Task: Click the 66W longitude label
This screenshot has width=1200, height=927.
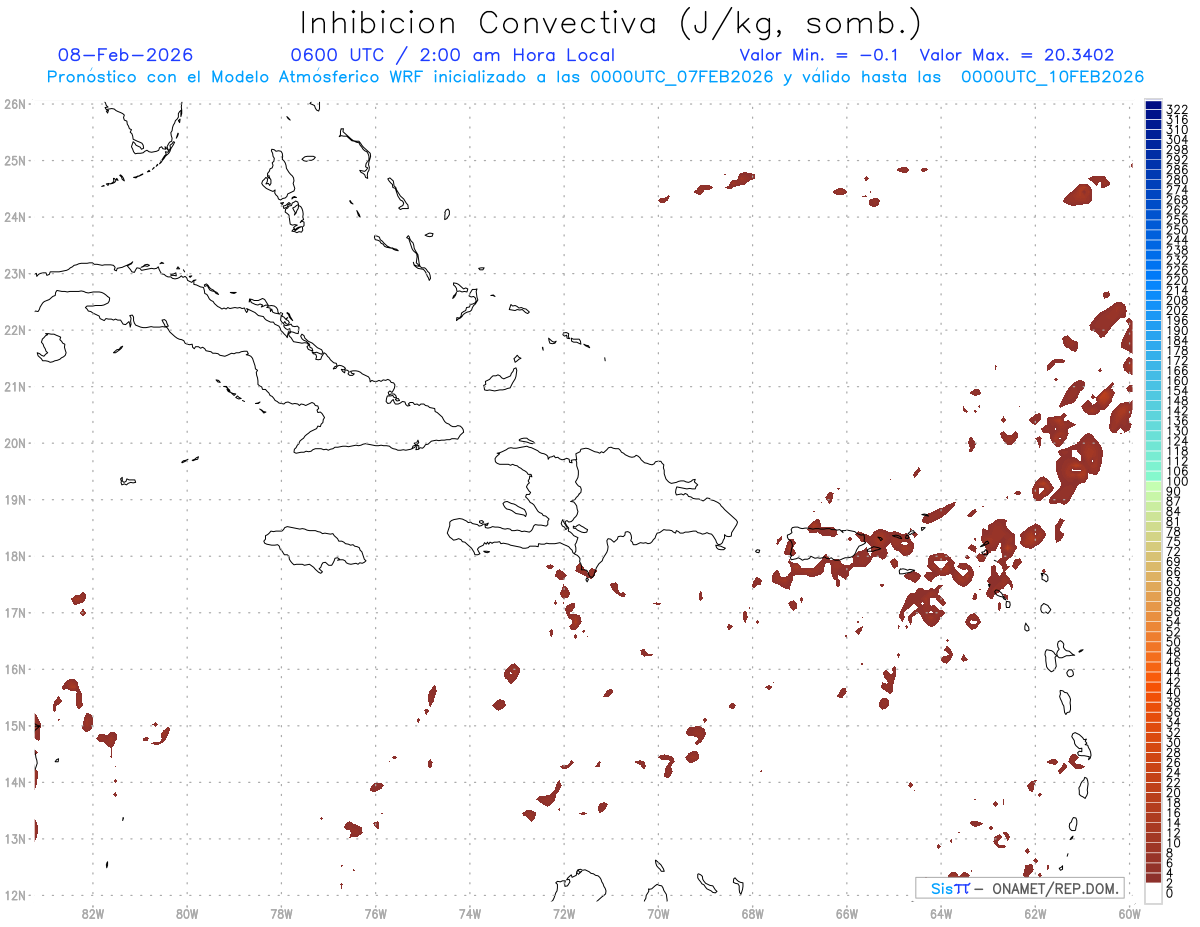Action: tap(846, 913)
